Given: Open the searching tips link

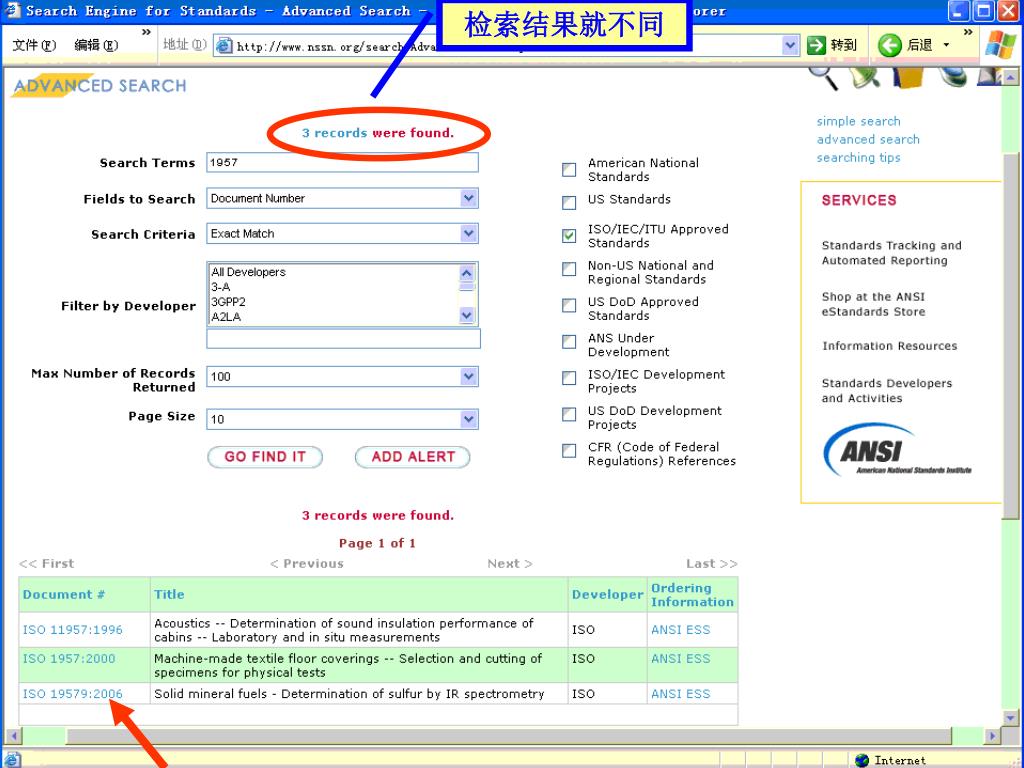Looking at the screenshot, I should (858, 158).
